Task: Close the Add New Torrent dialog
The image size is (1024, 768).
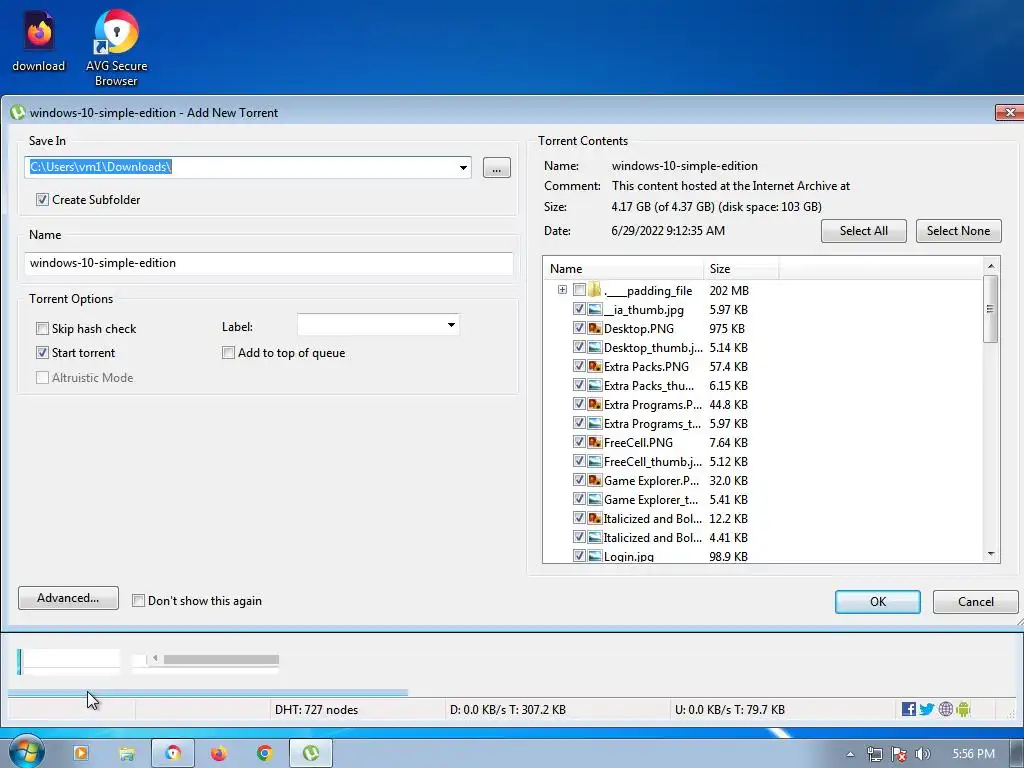Action: (1009, 112)
